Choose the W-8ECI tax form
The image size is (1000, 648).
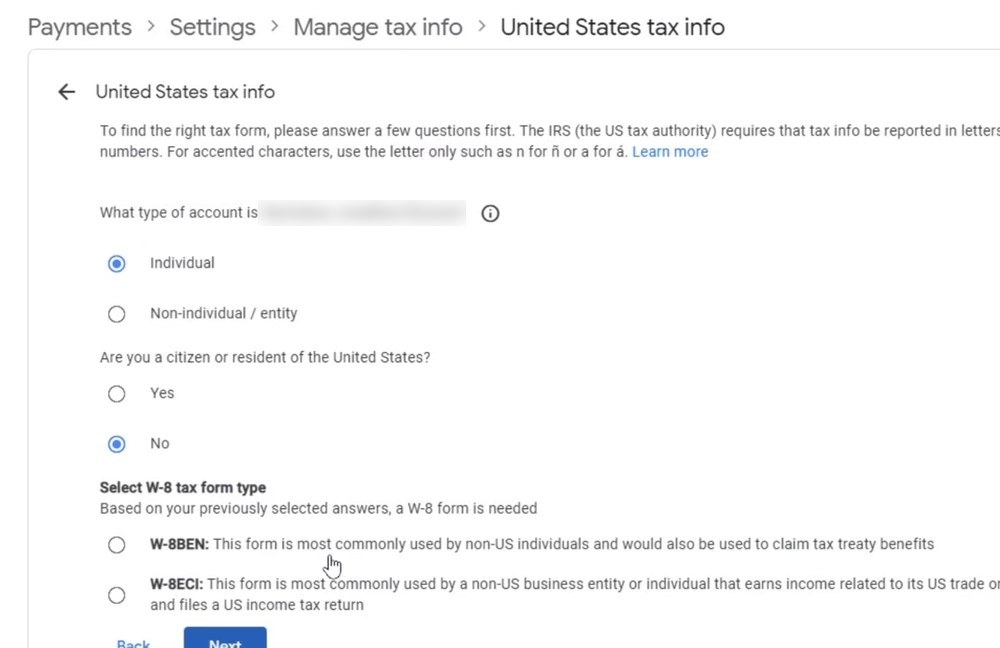(x=117, y=595)
